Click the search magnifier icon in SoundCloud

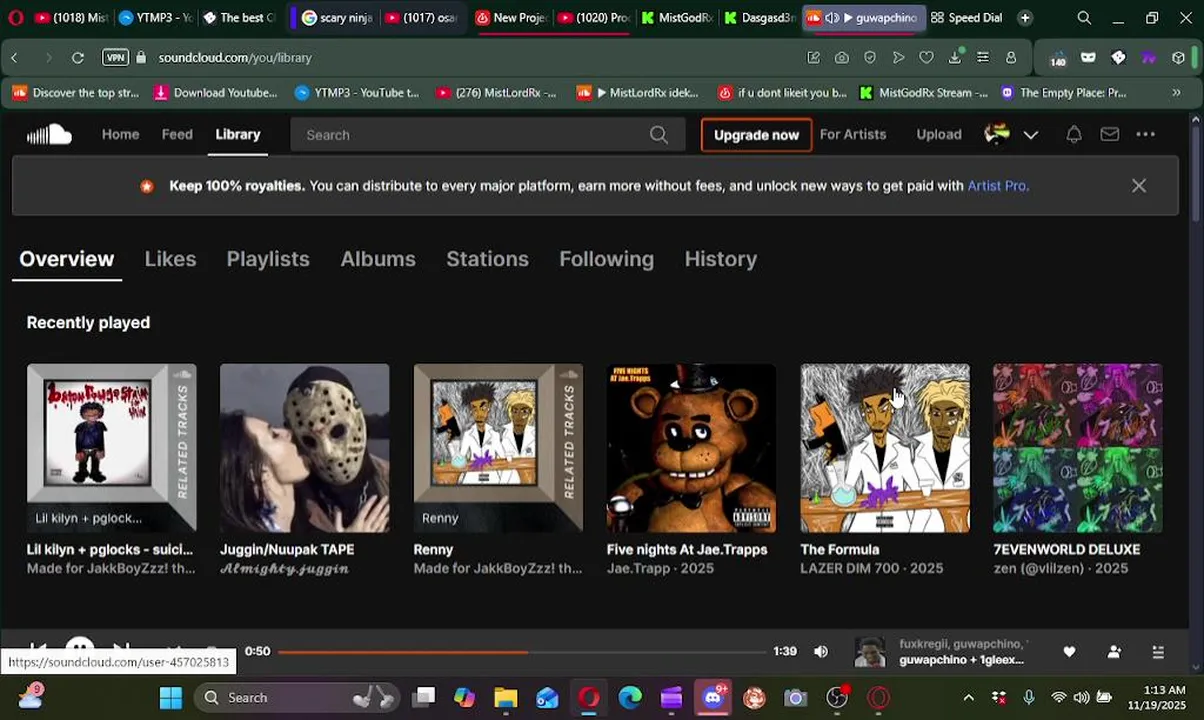[x=659, y=135]
